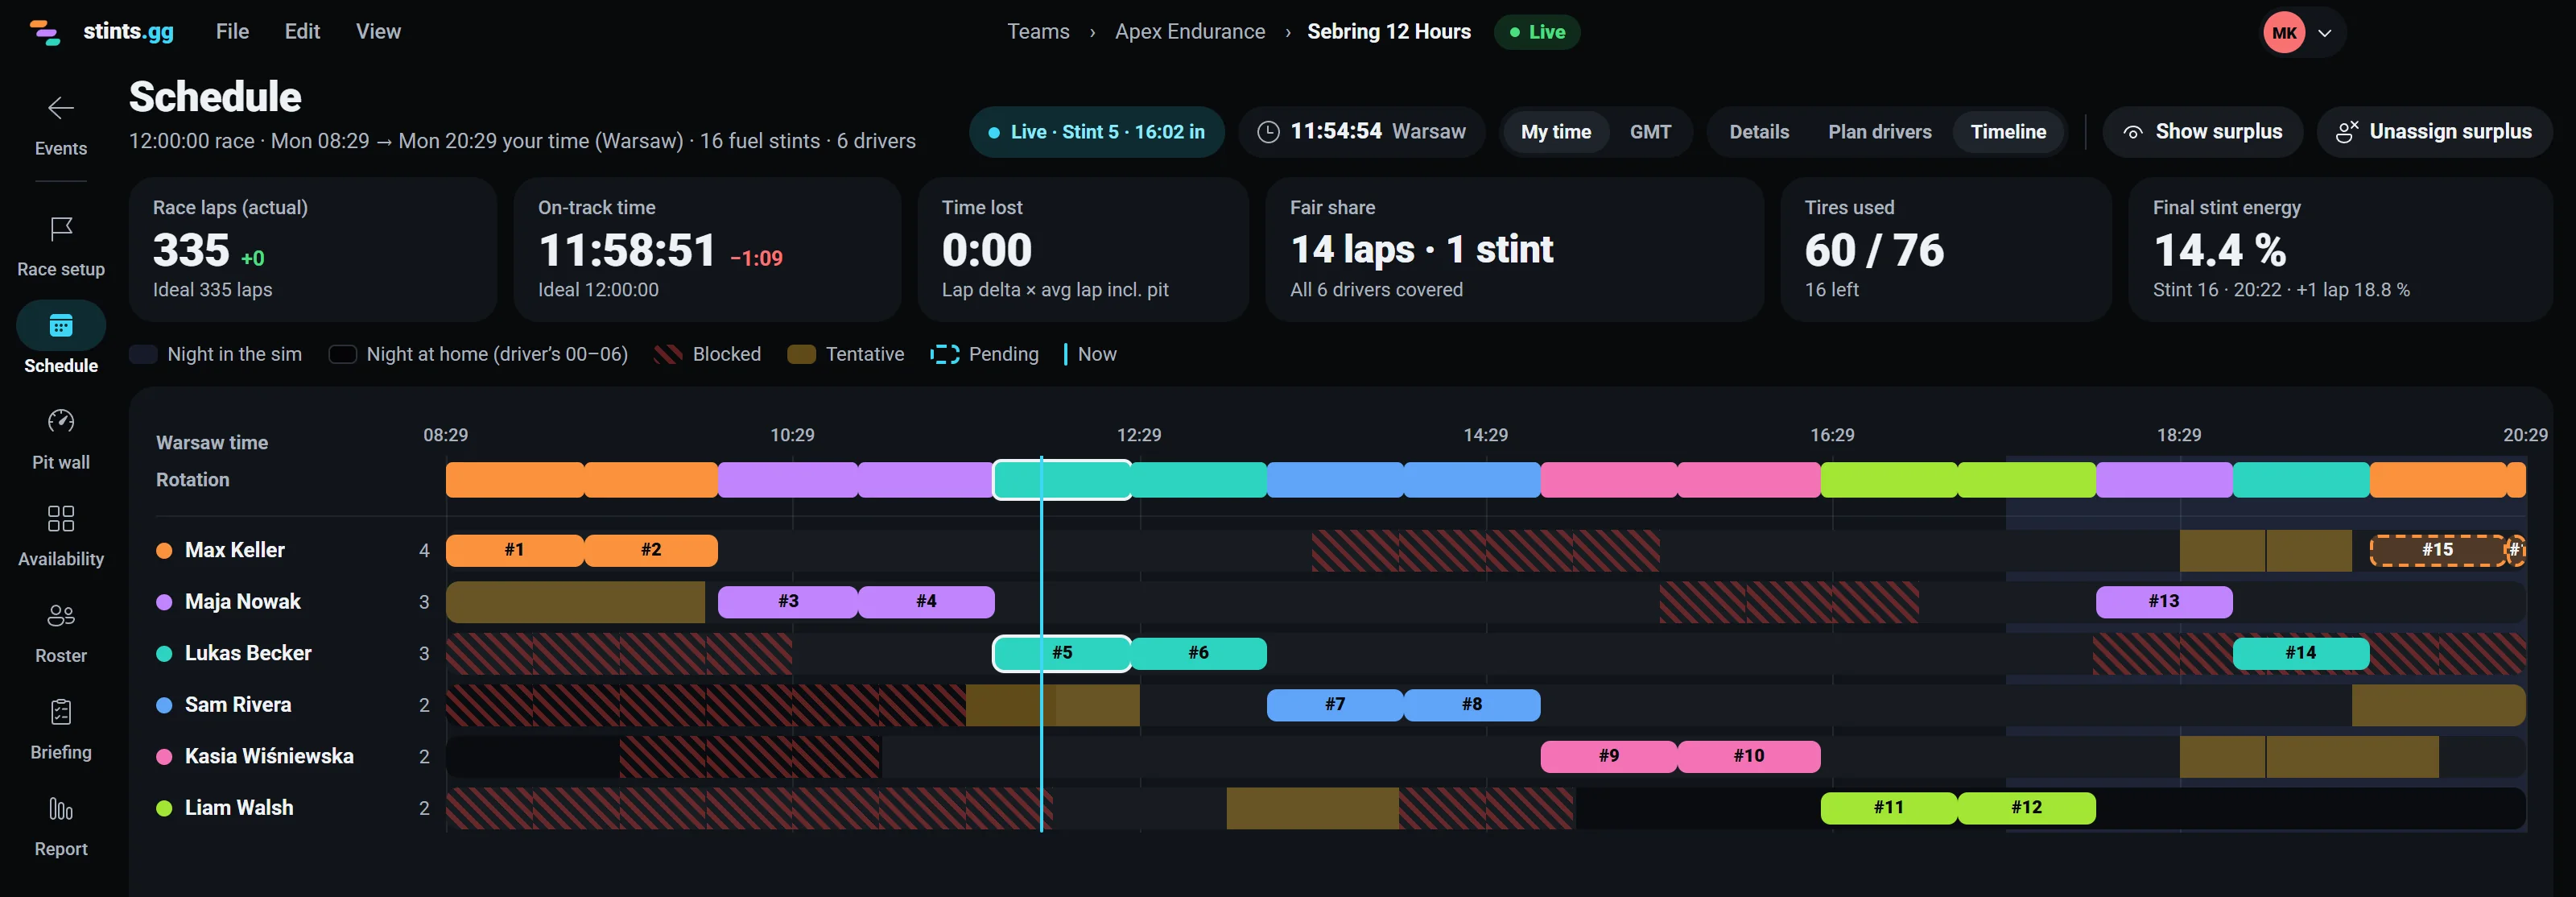Select the Schedule calendar icon
The image size is (2576, 897).
coord(61,325)
